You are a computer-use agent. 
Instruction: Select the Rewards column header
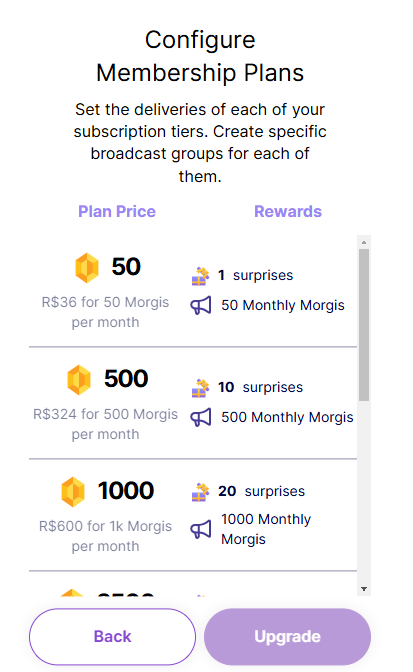pyautogui.click(x=288, y=212)
